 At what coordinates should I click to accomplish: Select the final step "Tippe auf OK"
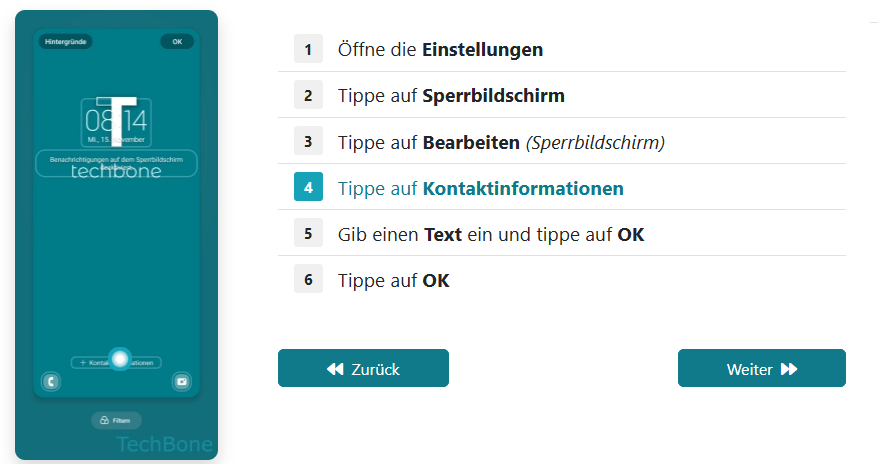tap(393, 280)
